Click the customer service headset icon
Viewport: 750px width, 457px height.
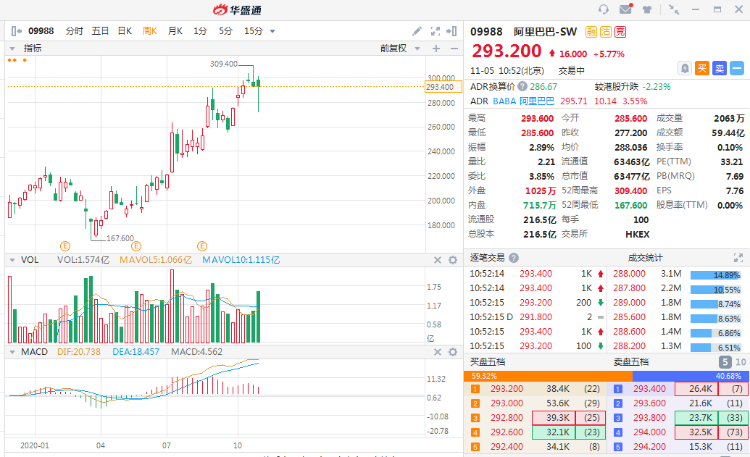(x=603, y=9)
